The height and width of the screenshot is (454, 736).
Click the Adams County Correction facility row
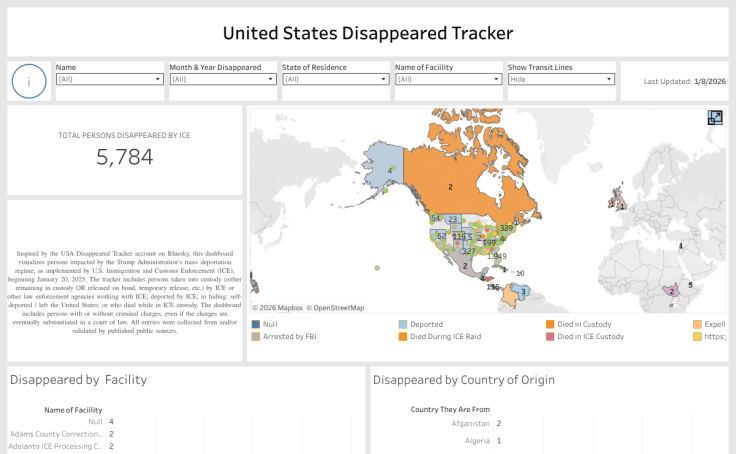[56, 434]
